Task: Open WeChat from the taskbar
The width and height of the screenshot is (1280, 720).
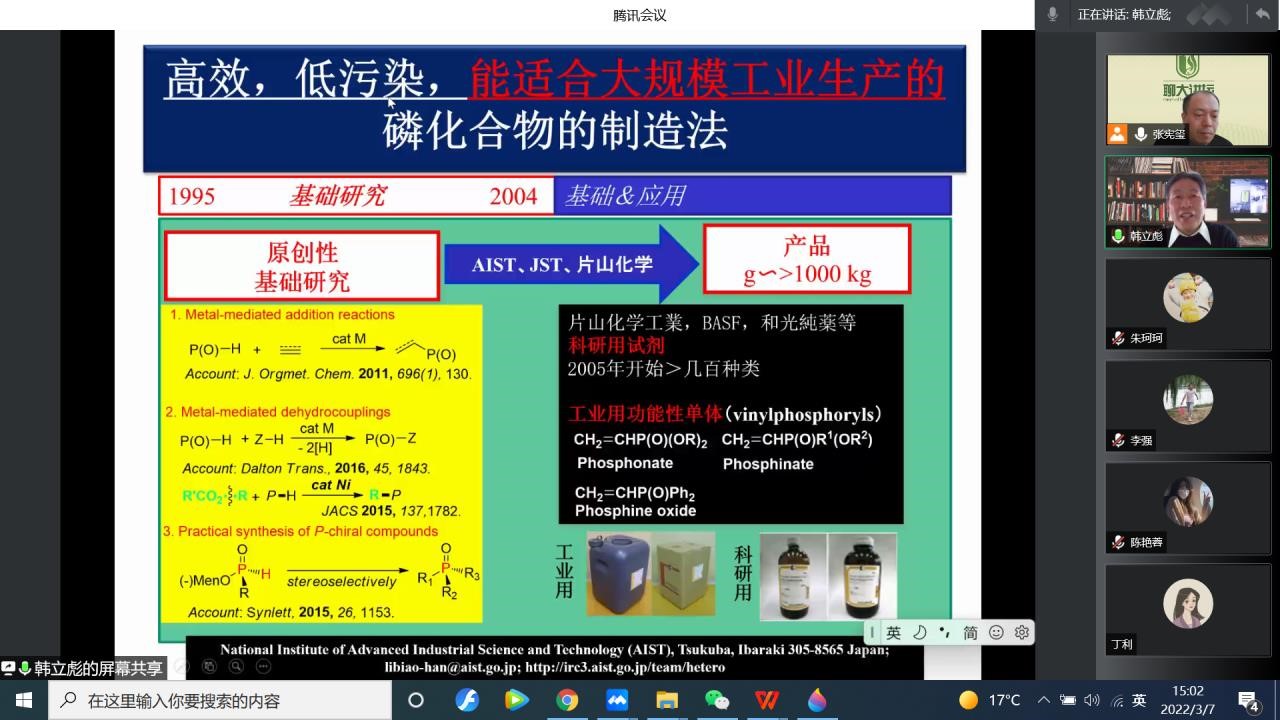Action: [717, 700]
